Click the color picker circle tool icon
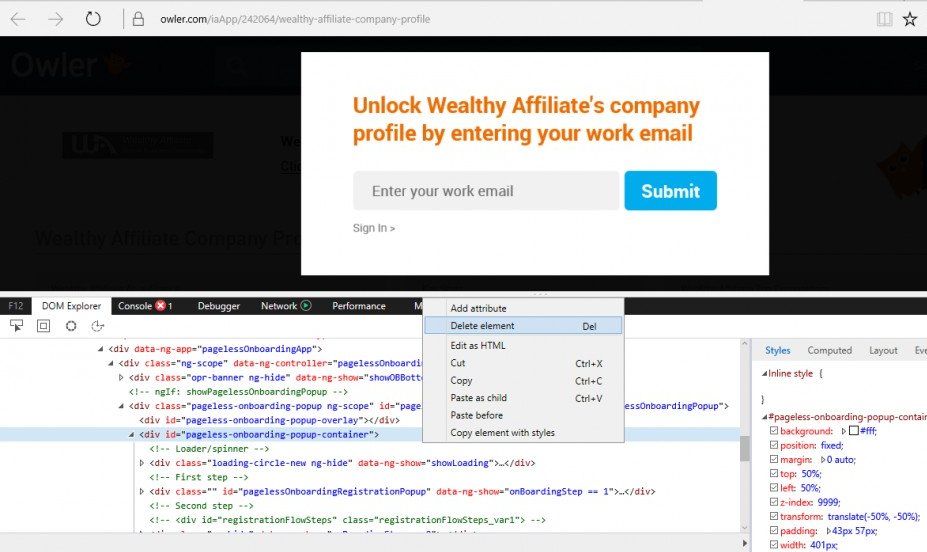Viewport: 927px width, 552px height. pyautogui.click(x=71, y=326)
